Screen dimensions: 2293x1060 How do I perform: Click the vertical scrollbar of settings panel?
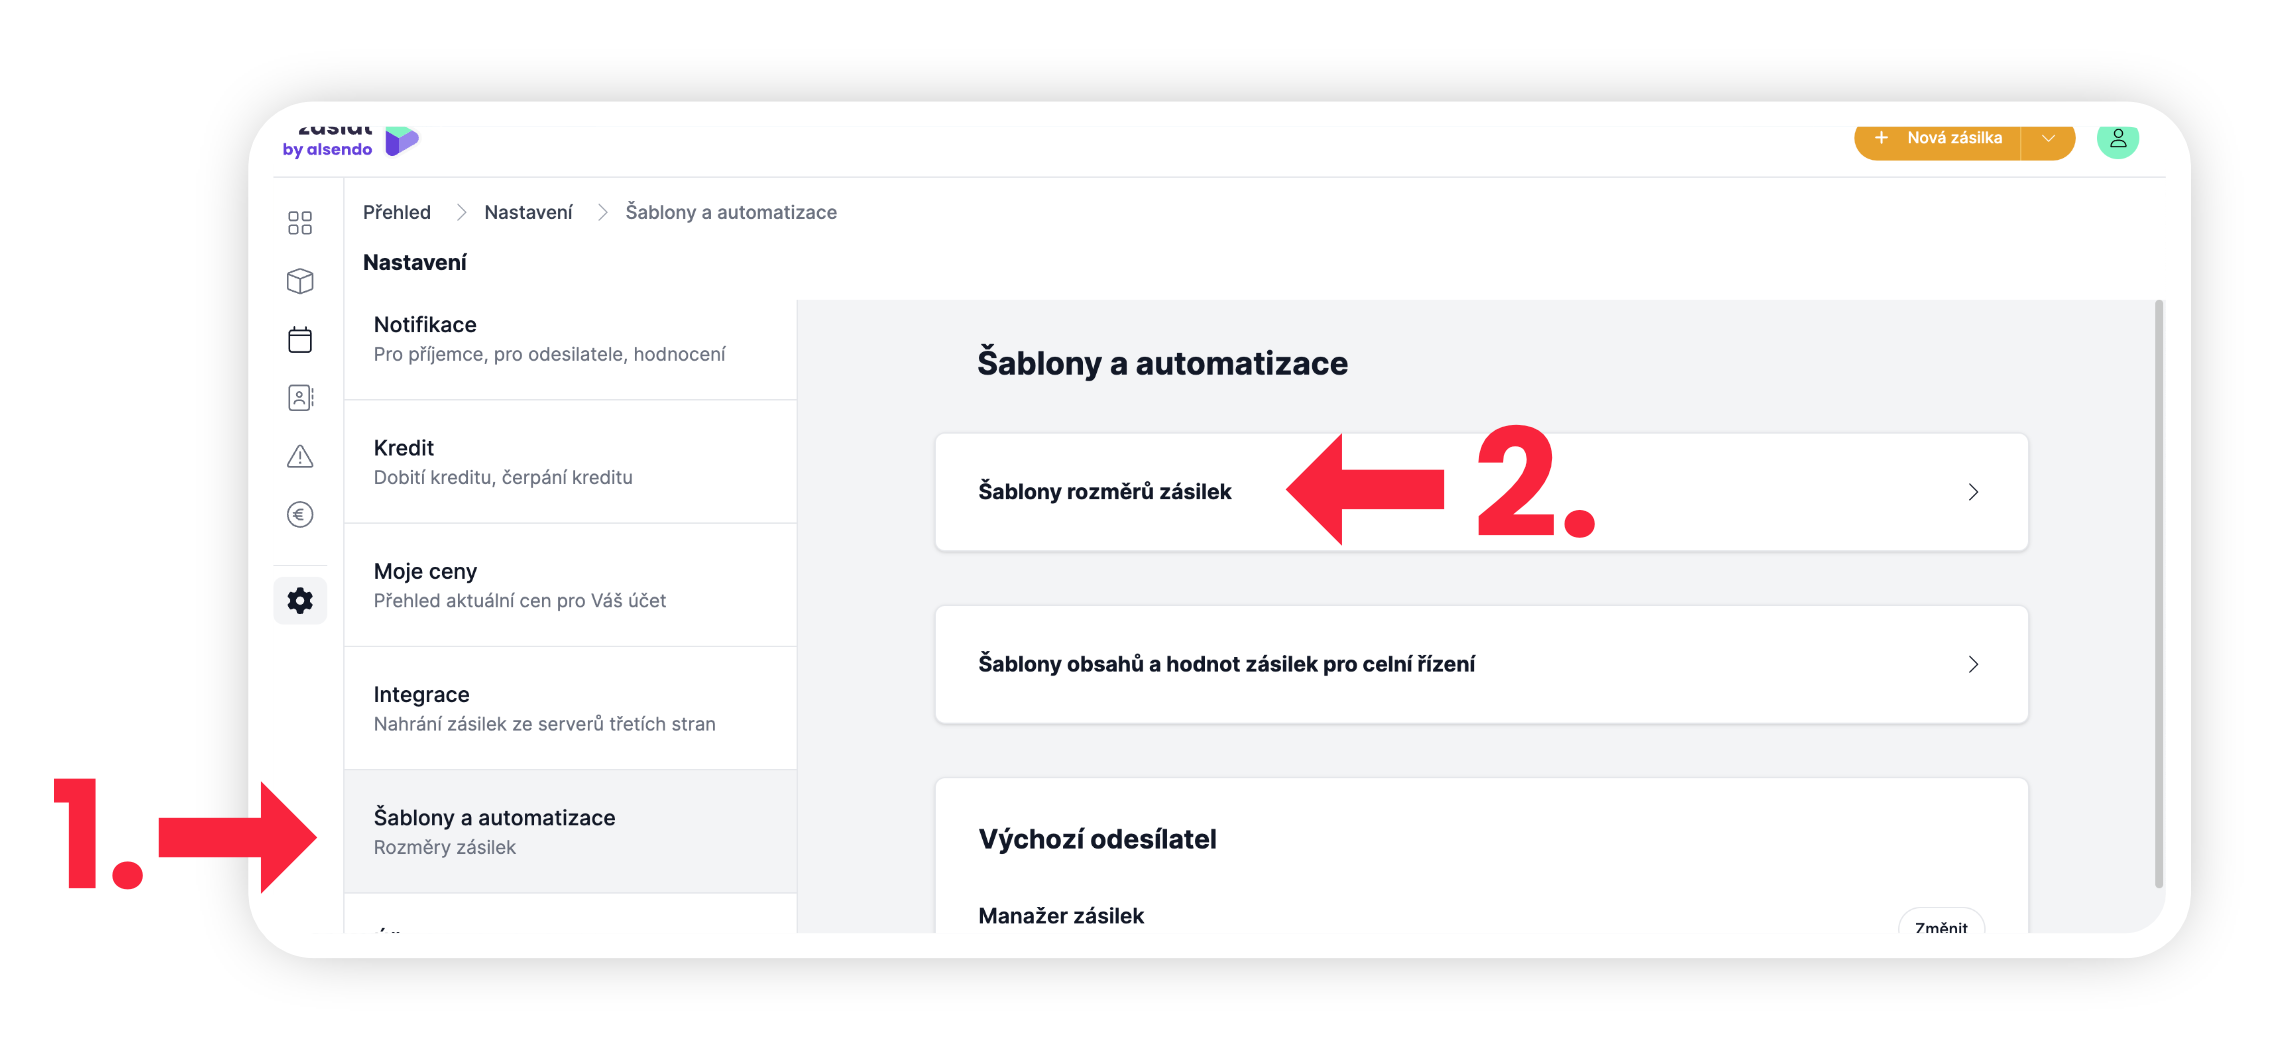click(x=2158, y=593)
